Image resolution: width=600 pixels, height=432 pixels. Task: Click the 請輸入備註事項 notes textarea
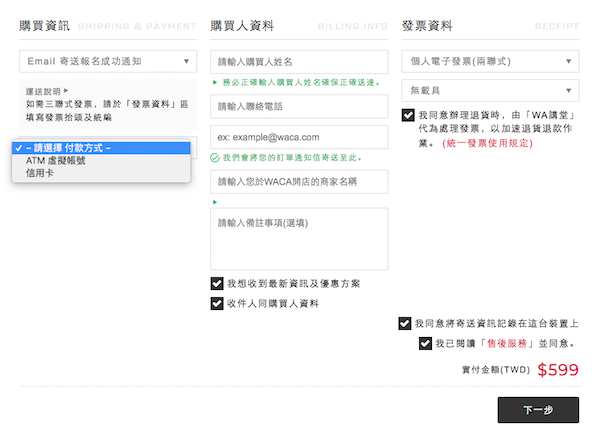click(299, 239)
